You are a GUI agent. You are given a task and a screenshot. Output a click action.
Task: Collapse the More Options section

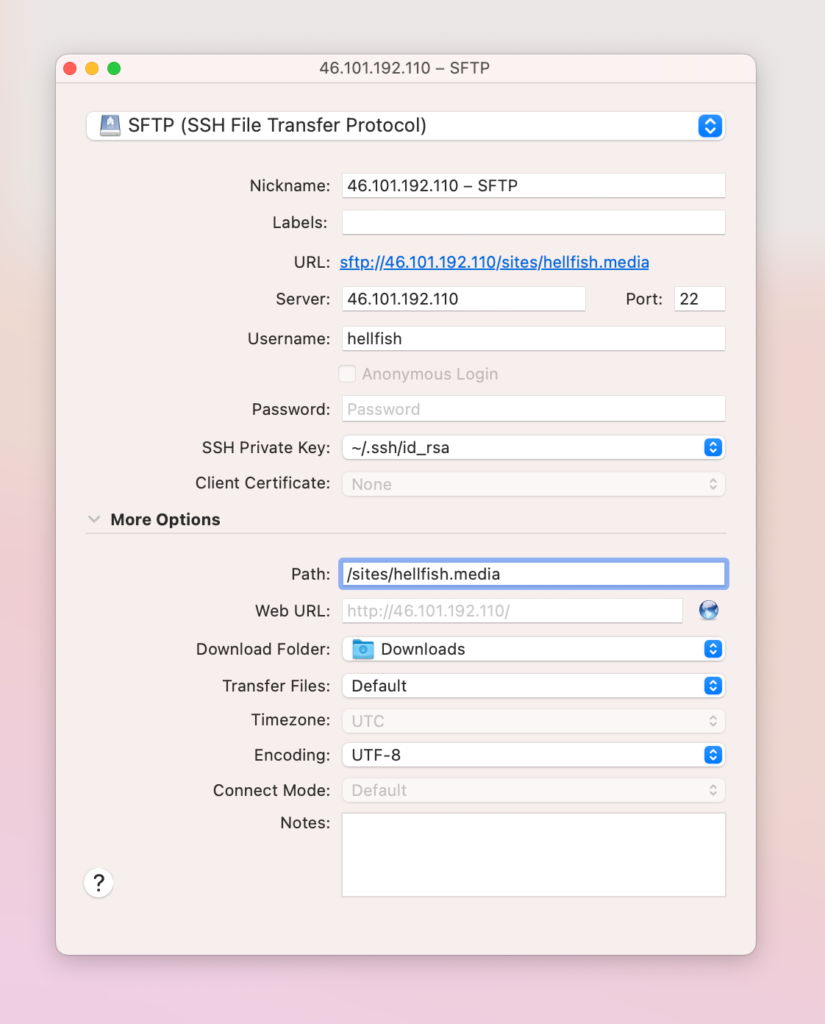click(94, 519)
